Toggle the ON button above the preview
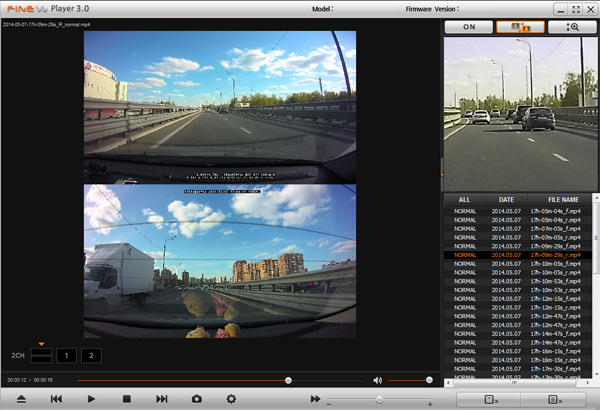The height and width of the screenshot is (410, 600). click(468, 28)
